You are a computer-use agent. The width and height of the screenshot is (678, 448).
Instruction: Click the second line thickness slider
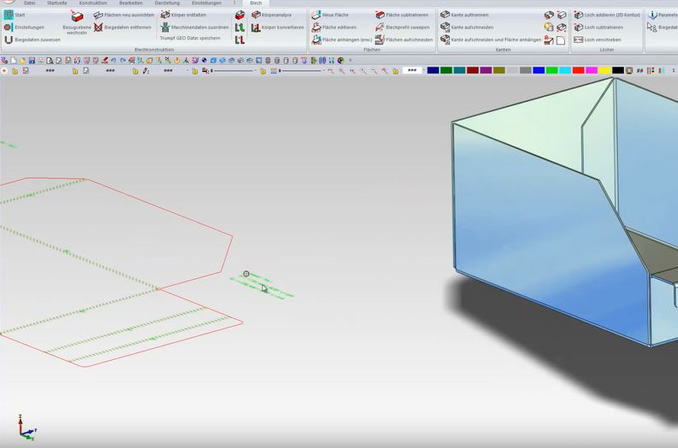[301, 71]
